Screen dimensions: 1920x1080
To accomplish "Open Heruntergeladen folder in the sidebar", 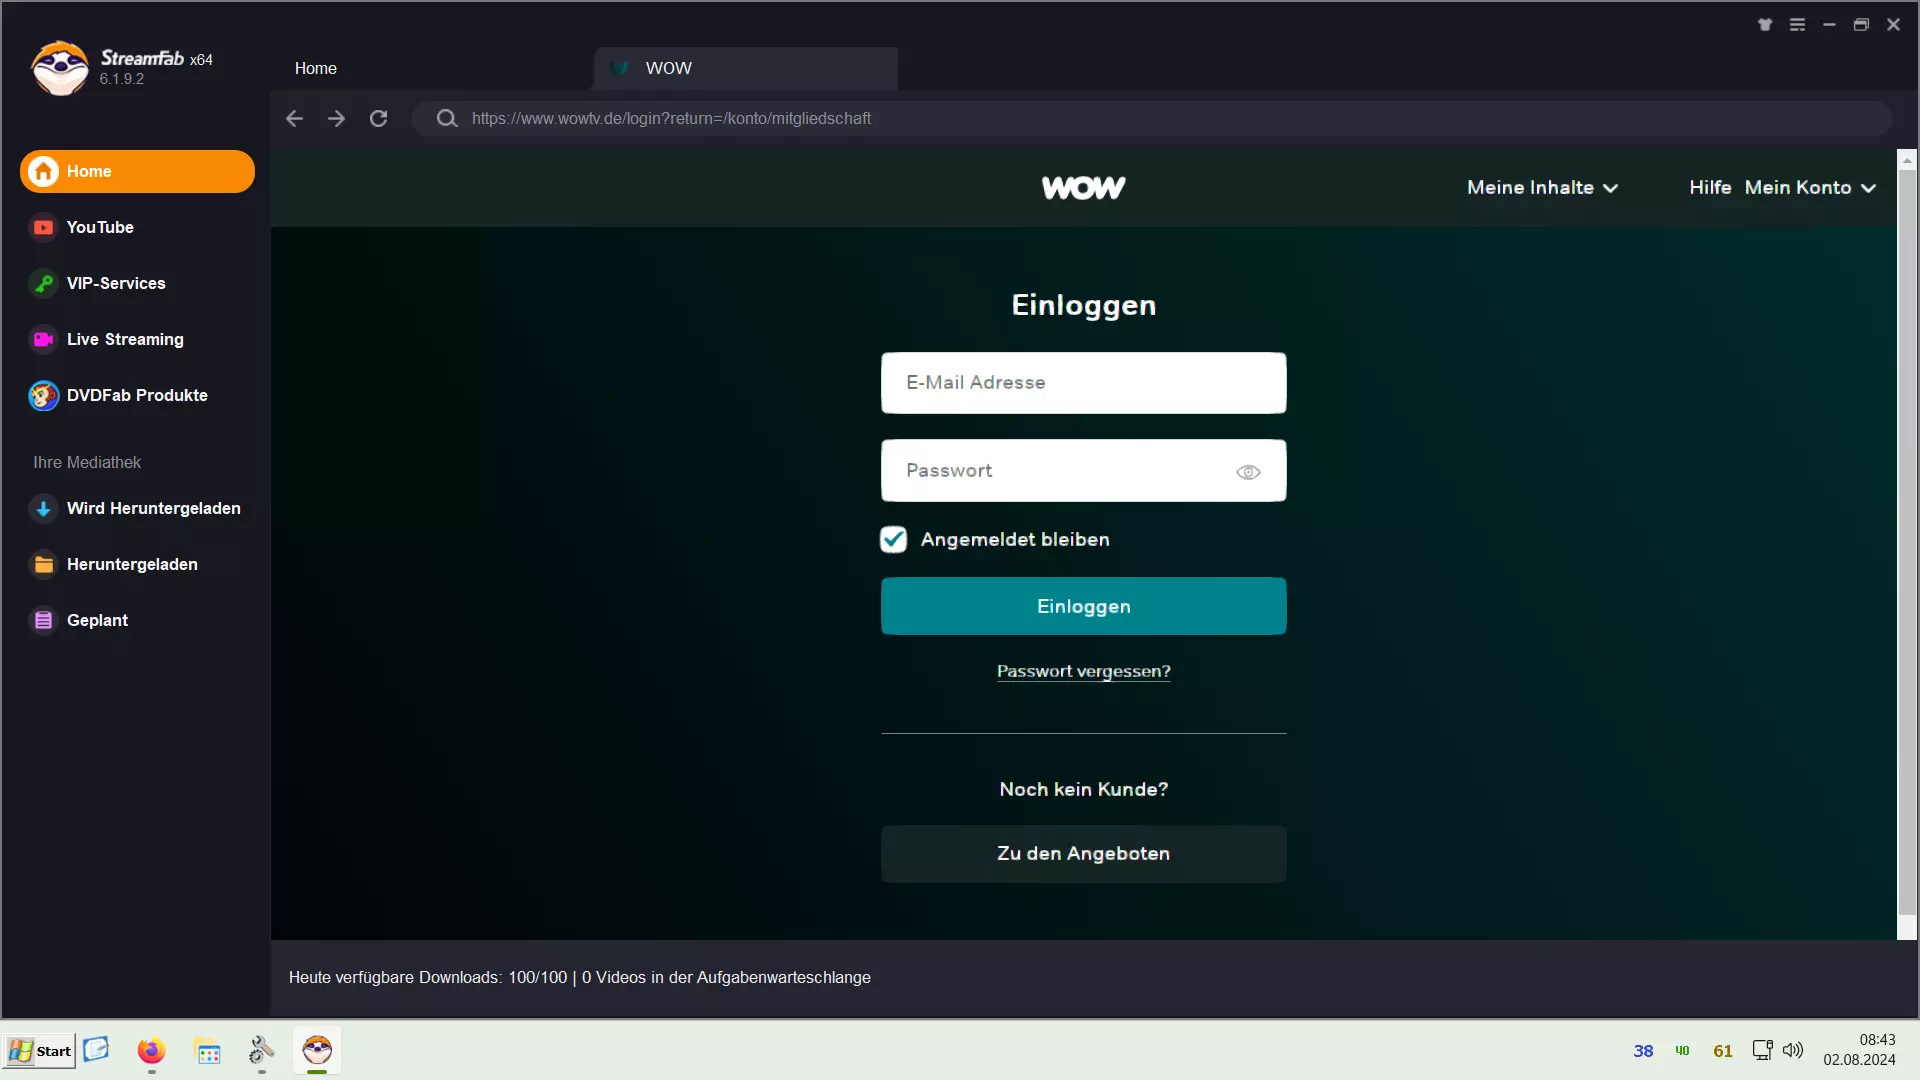I will pyautogui.click(x=137, y=564).
